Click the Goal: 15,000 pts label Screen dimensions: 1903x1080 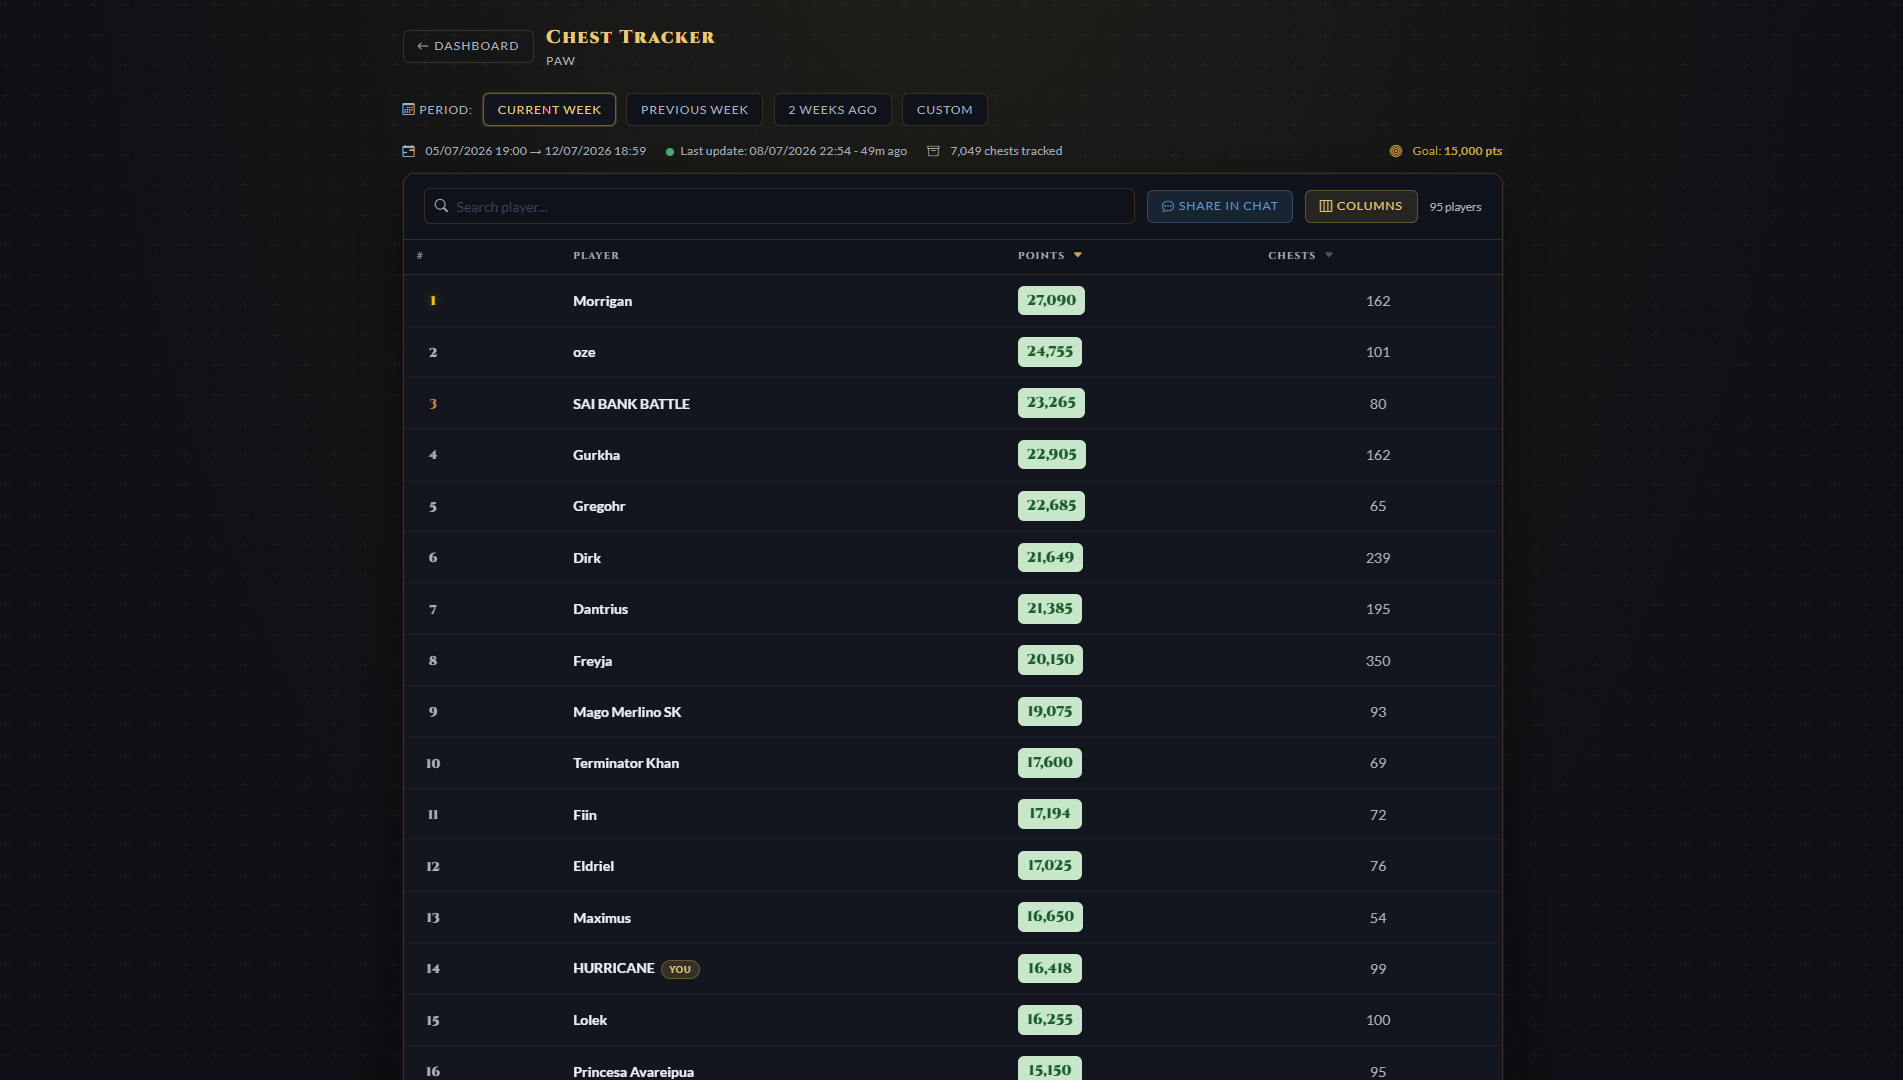click(1457, 151)
